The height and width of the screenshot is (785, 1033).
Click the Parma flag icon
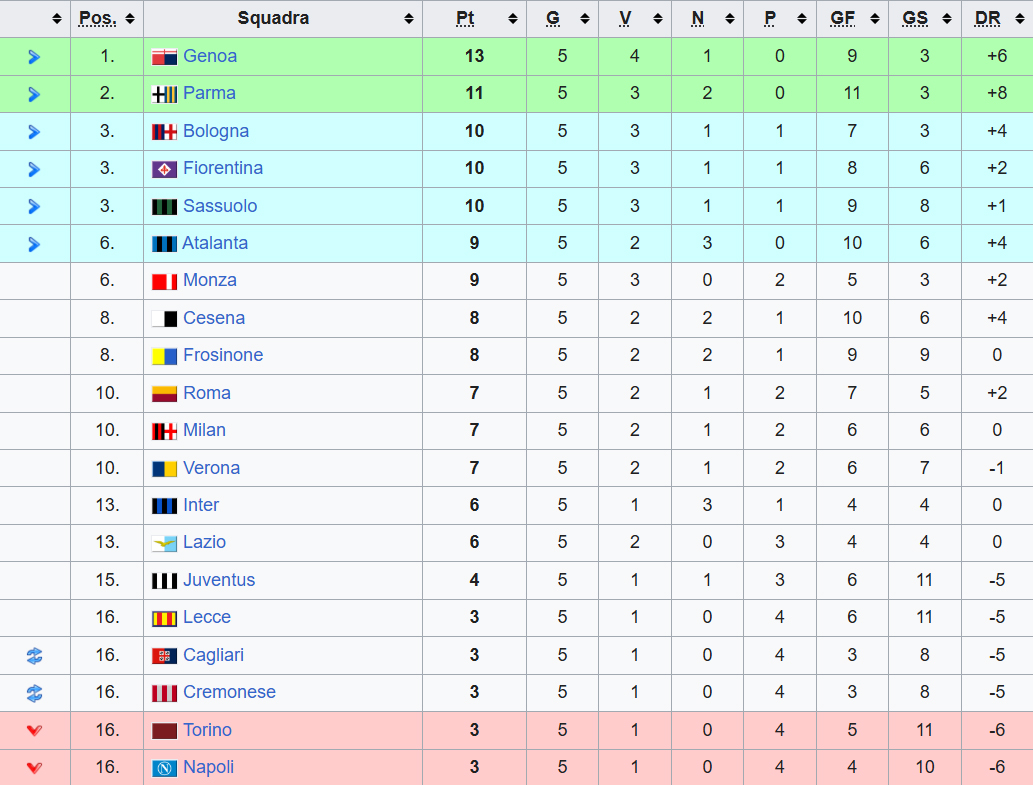pyautogui.click(x=165, y=94)
